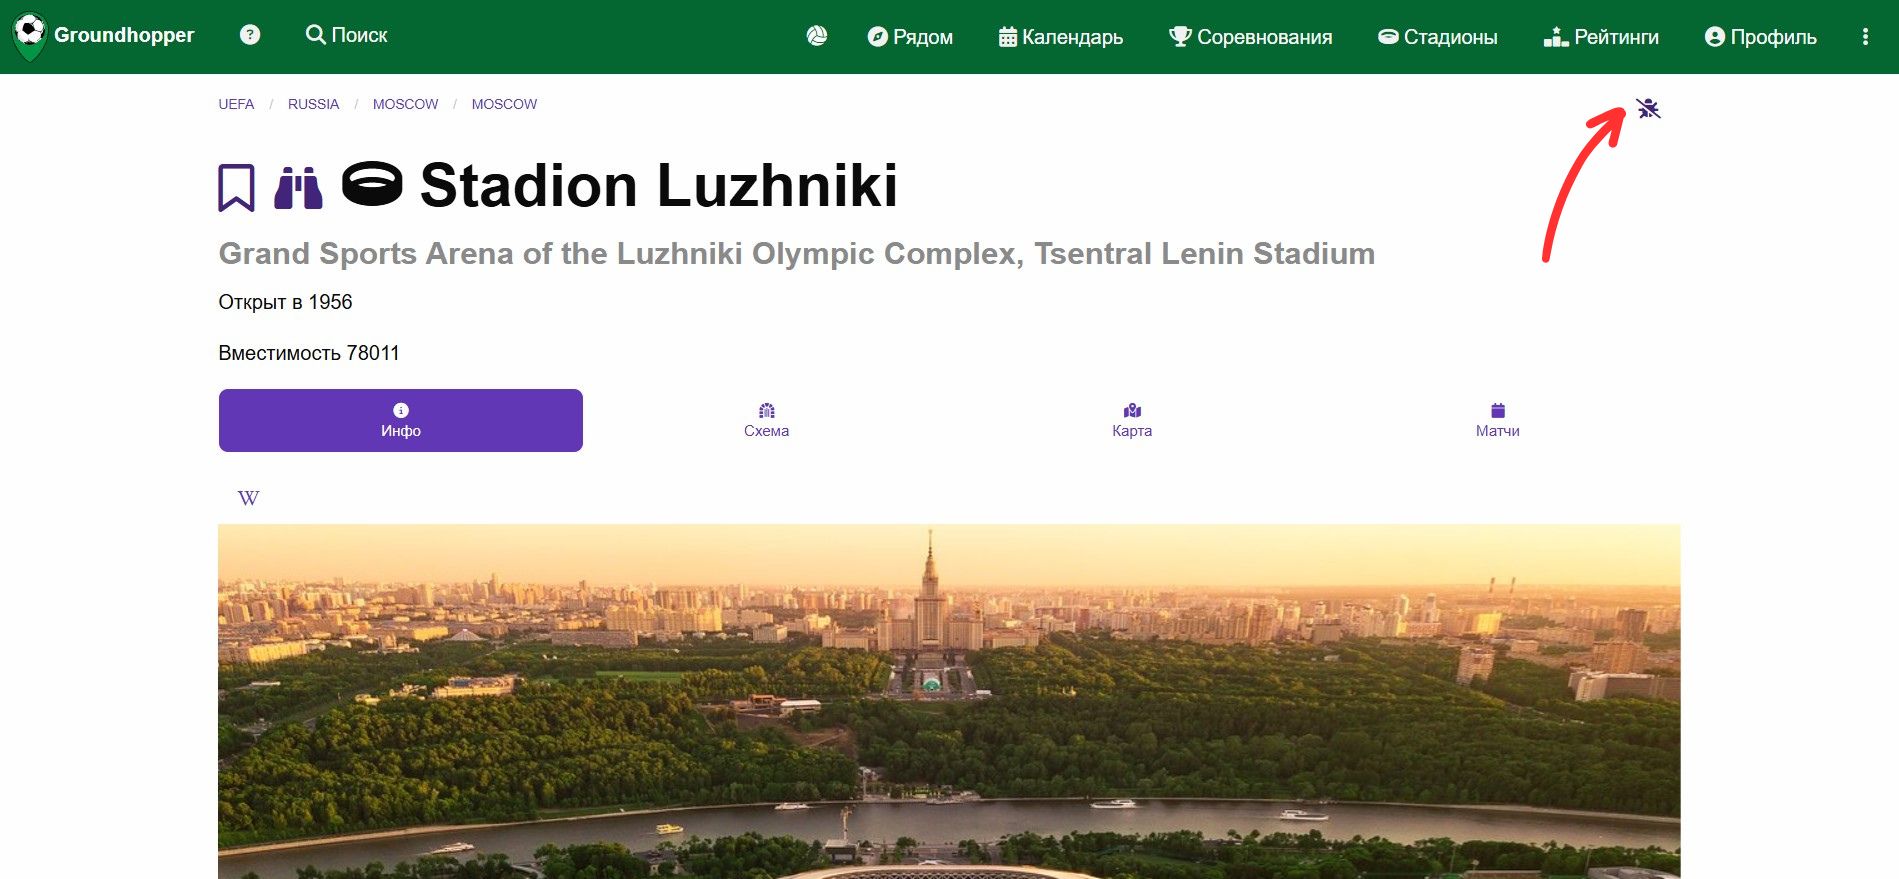Viewport: 1899px width, 879px height.
Task: Switch to the Карта tab
Action: [x=1132, y=420]
